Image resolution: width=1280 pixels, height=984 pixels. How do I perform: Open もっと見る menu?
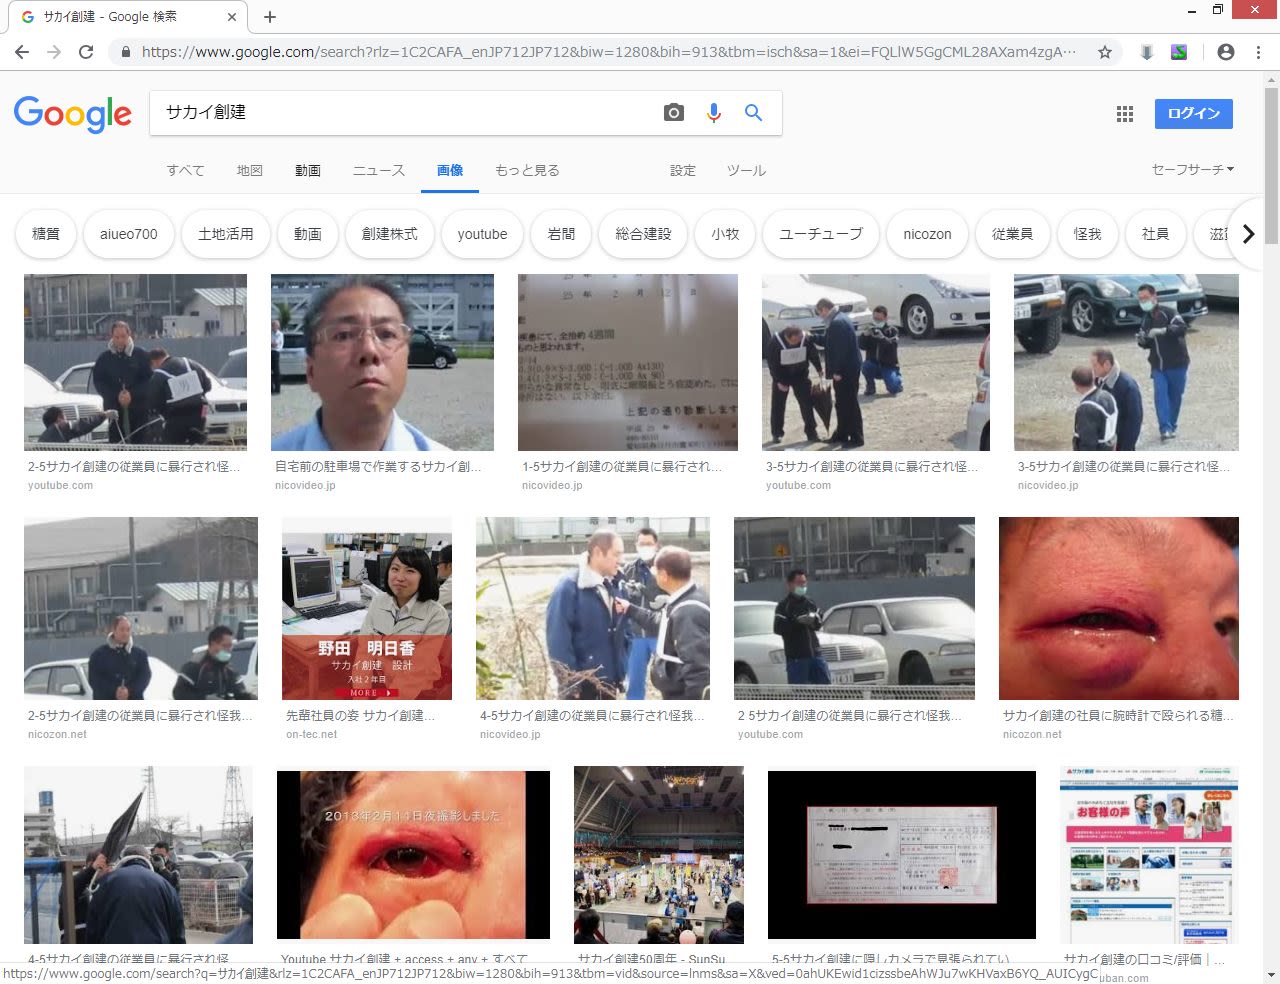[527, 171]
